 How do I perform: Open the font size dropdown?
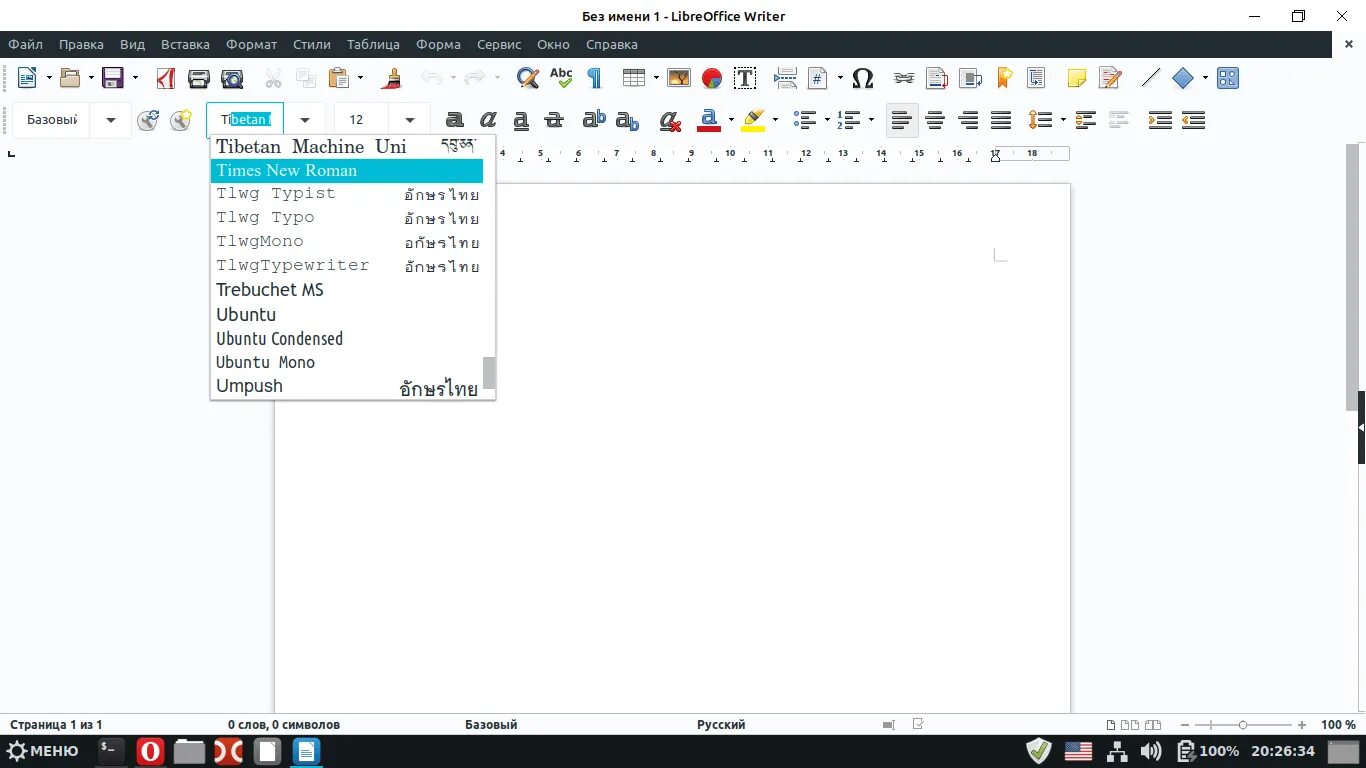tap(410, 121)
